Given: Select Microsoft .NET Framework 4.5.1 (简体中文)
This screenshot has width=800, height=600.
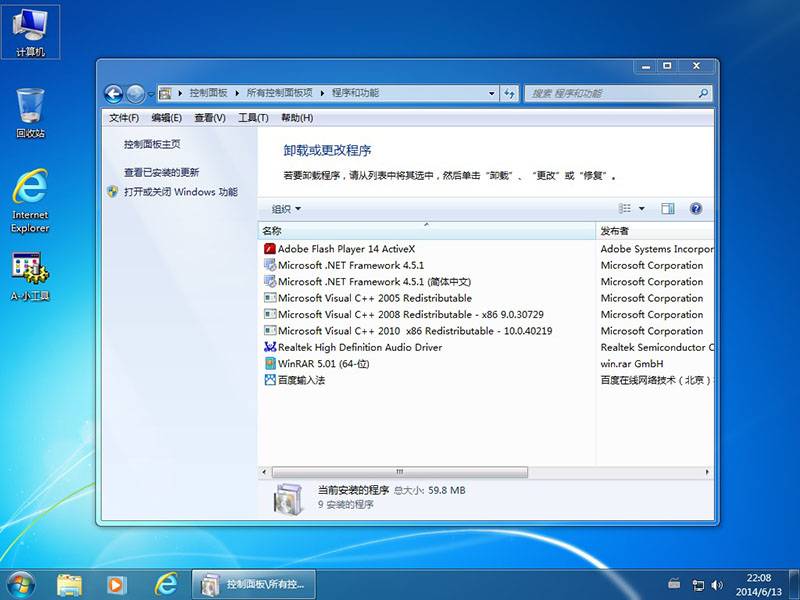Looking at the screenshot, I should pos(374,282).
